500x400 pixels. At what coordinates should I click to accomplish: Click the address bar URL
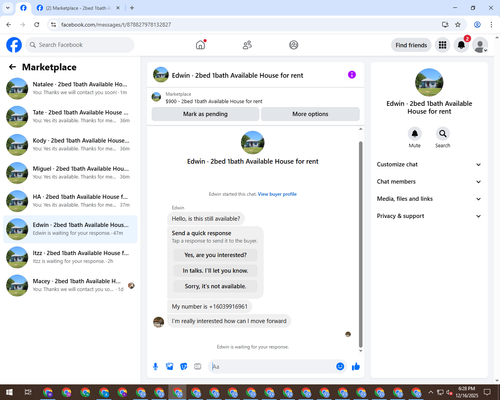(116, 25)
